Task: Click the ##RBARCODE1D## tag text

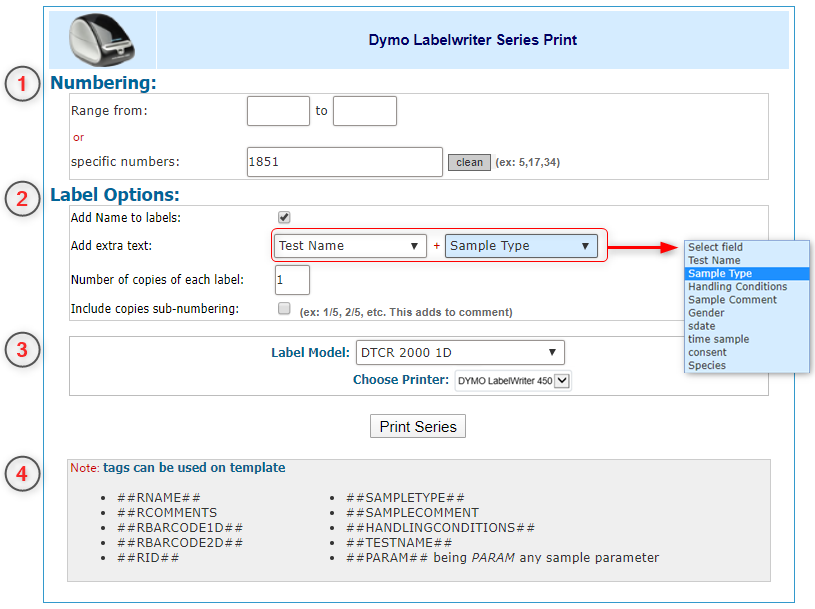Action: tap(180, 528)
